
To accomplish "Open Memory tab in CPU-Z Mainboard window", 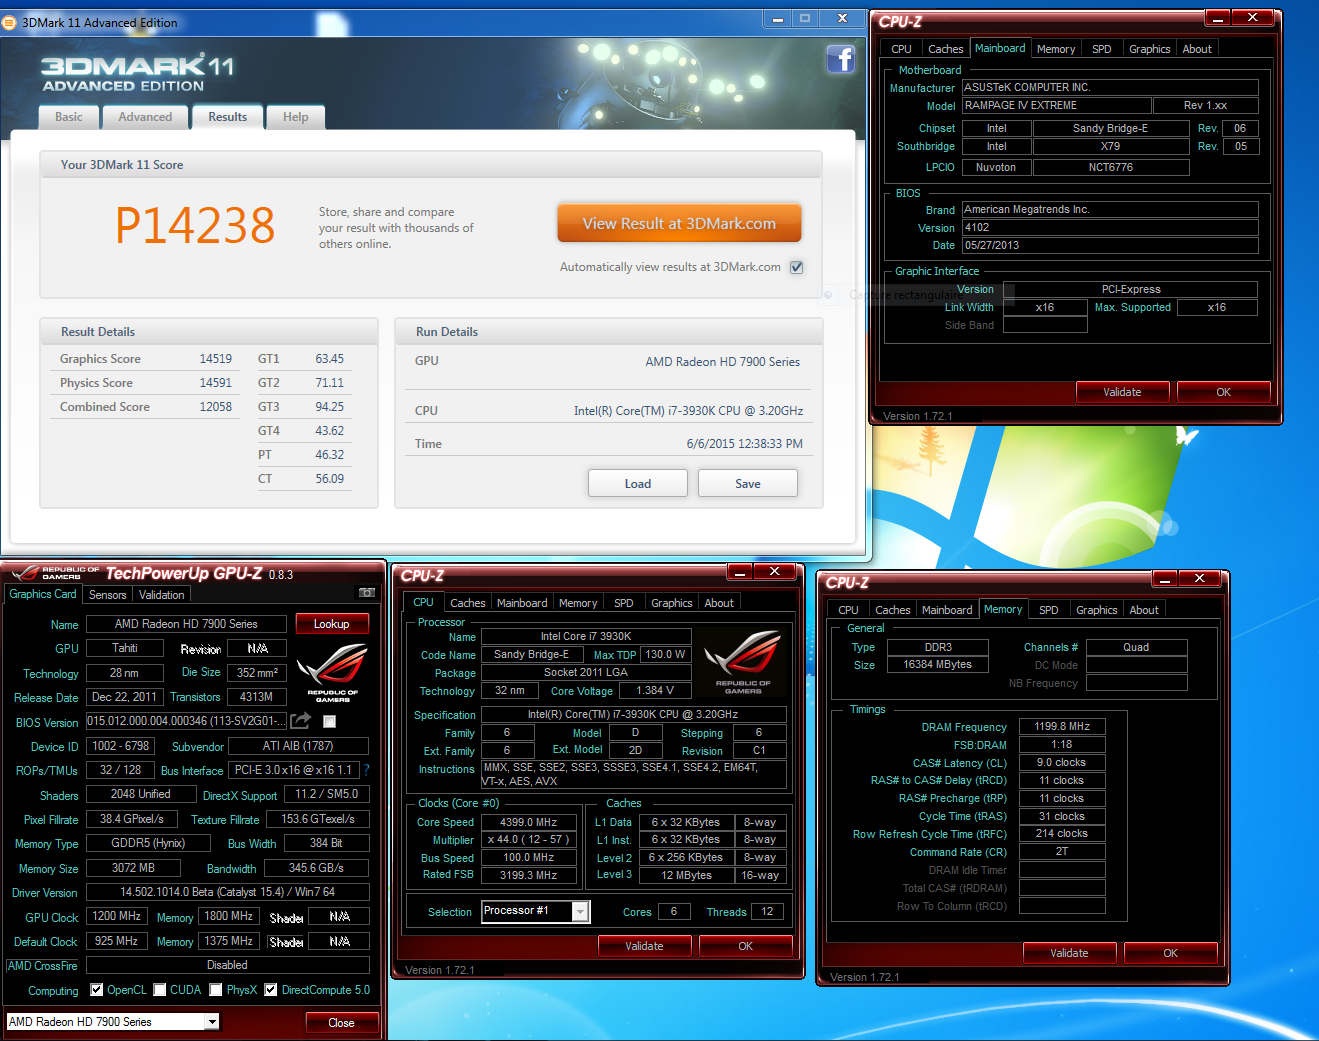I will 1056,49.
